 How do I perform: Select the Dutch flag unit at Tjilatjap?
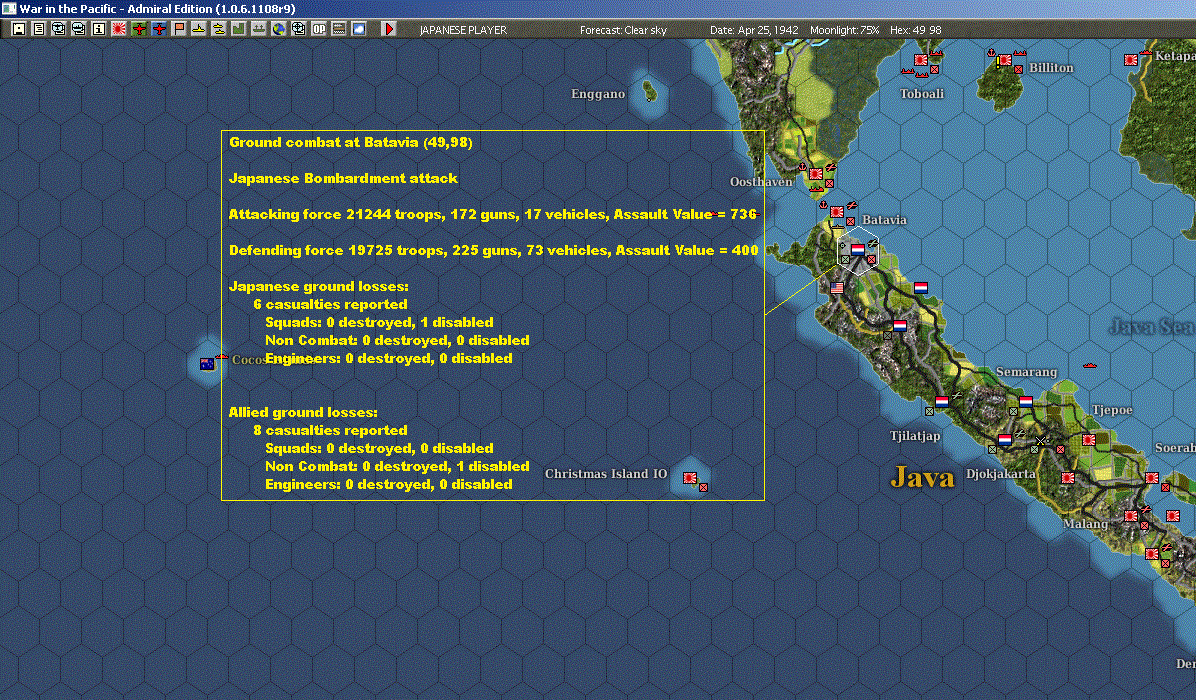942,402
